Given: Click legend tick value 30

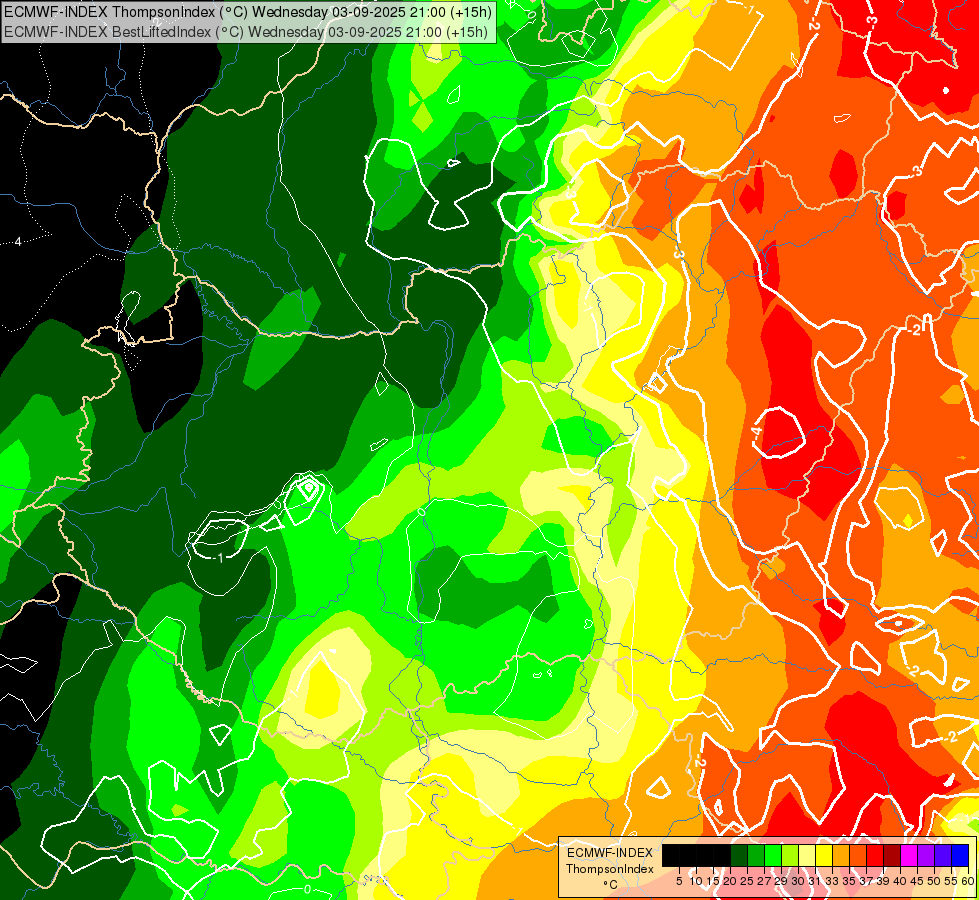Looking at the screenshot, I should 798,881.
